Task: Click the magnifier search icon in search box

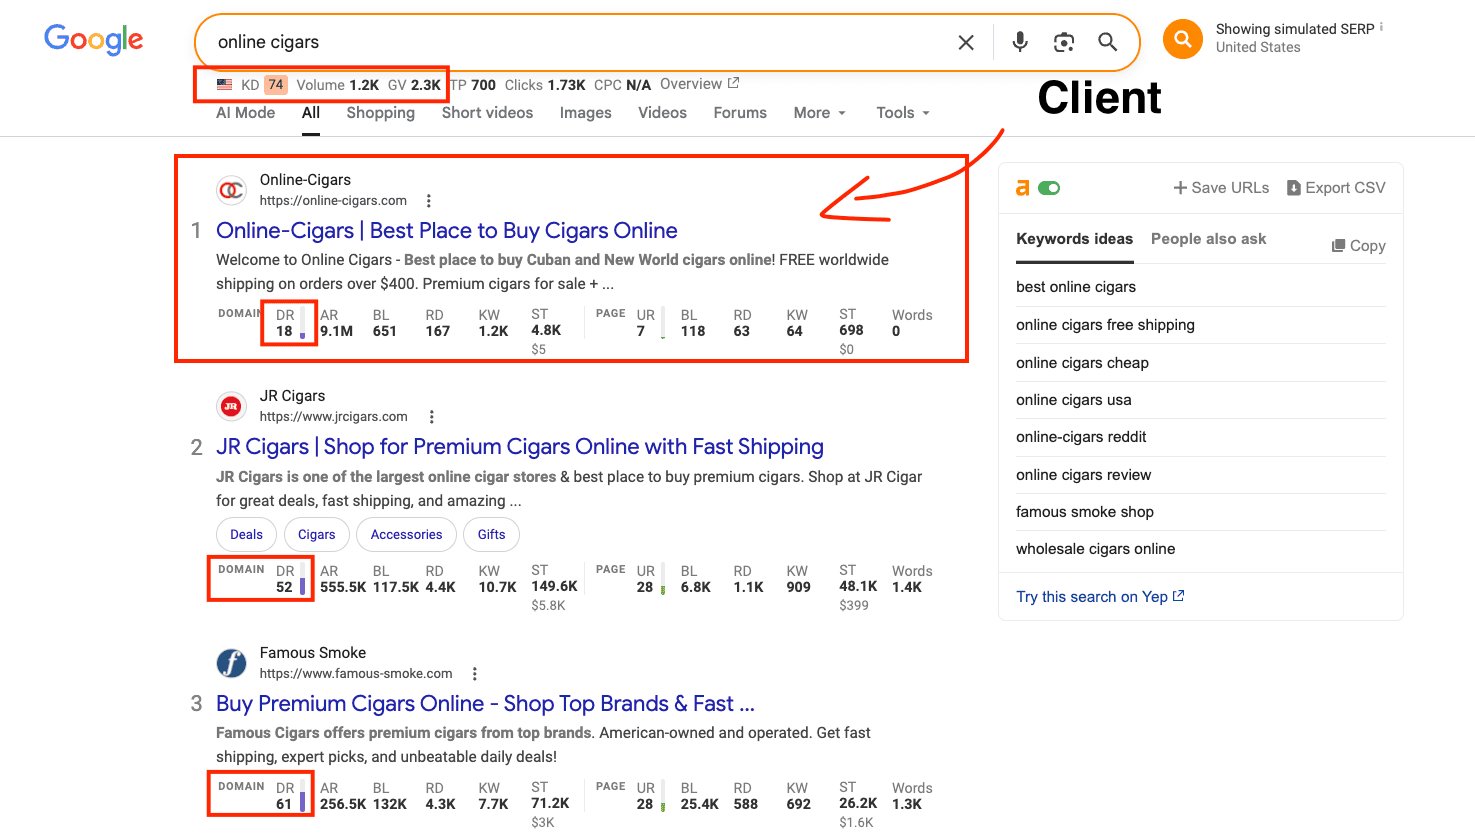Action: (1107, 42)
